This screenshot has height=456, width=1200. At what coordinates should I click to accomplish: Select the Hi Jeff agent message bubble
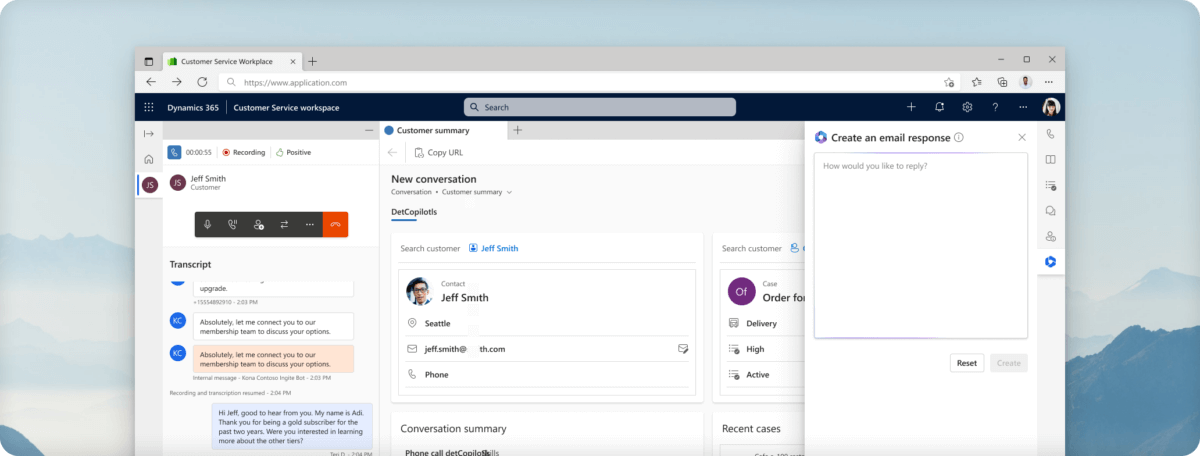click(292, 426)
